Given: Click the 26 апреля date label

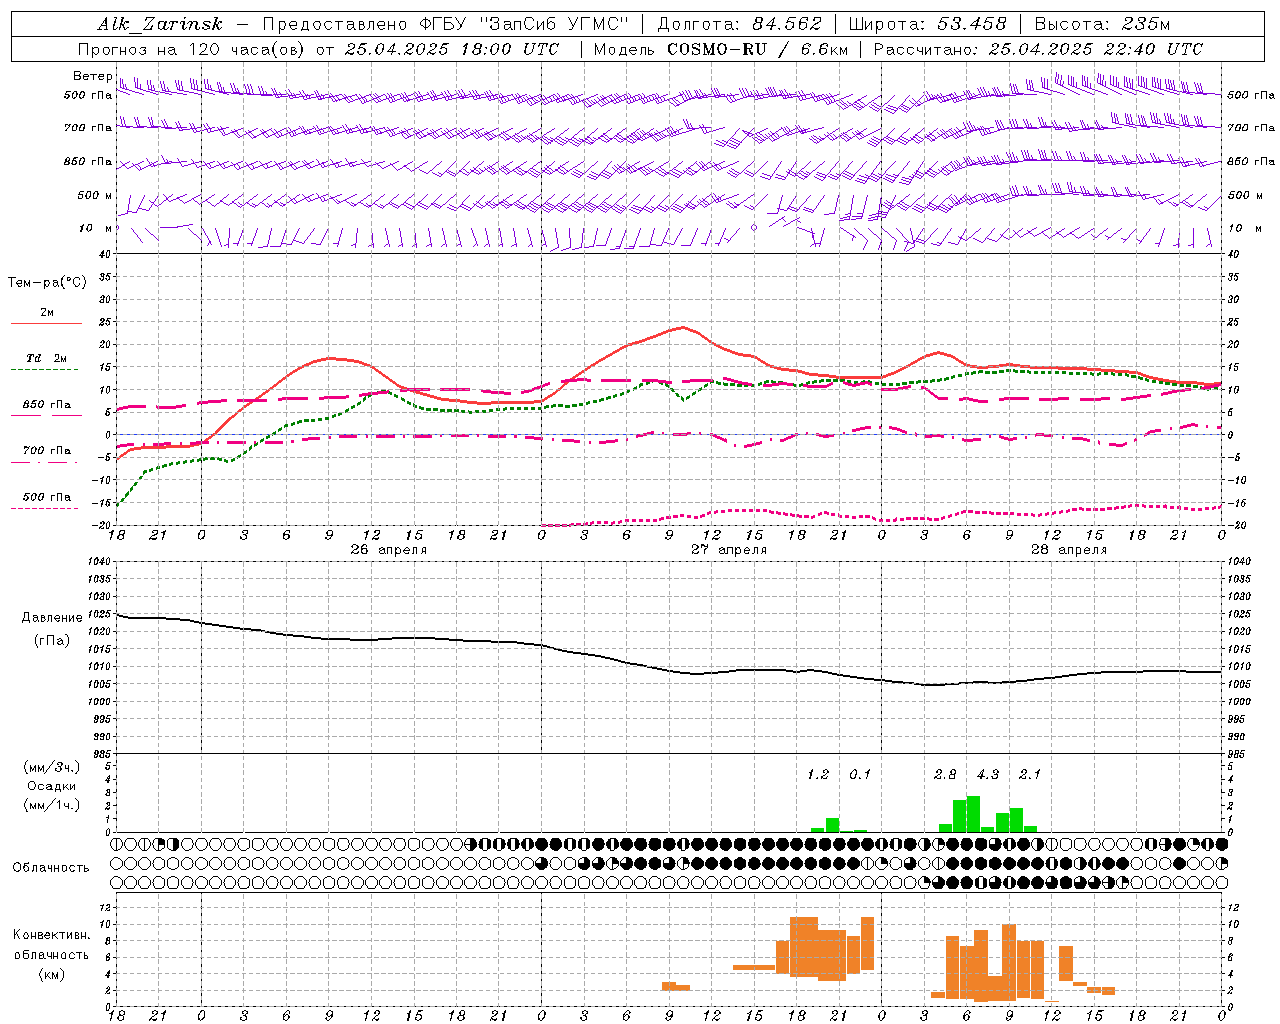Looking at the screenshot, I should [x=389, y=550].
